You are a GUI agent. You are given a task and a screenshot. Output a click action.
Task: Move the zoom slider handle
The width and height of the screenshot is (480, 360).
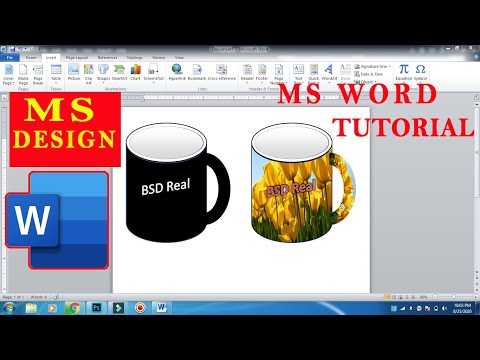pyautogui.click(x=454, y=297)
